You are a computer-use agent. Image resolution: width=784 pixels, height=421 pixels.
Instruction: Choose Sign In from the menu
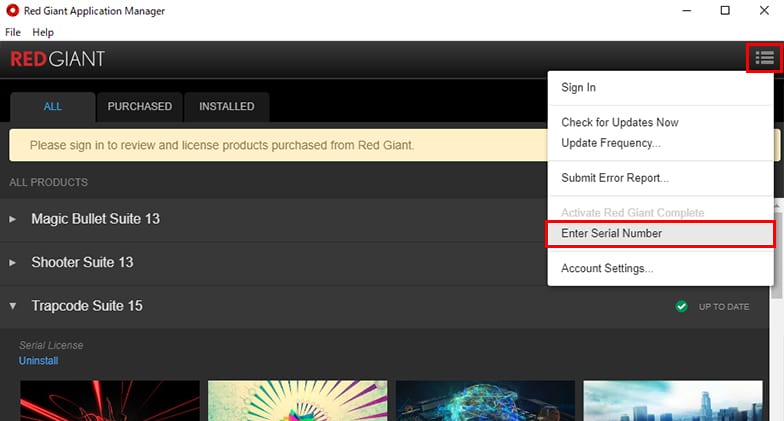pyautogui.click(x=578, y=88)
